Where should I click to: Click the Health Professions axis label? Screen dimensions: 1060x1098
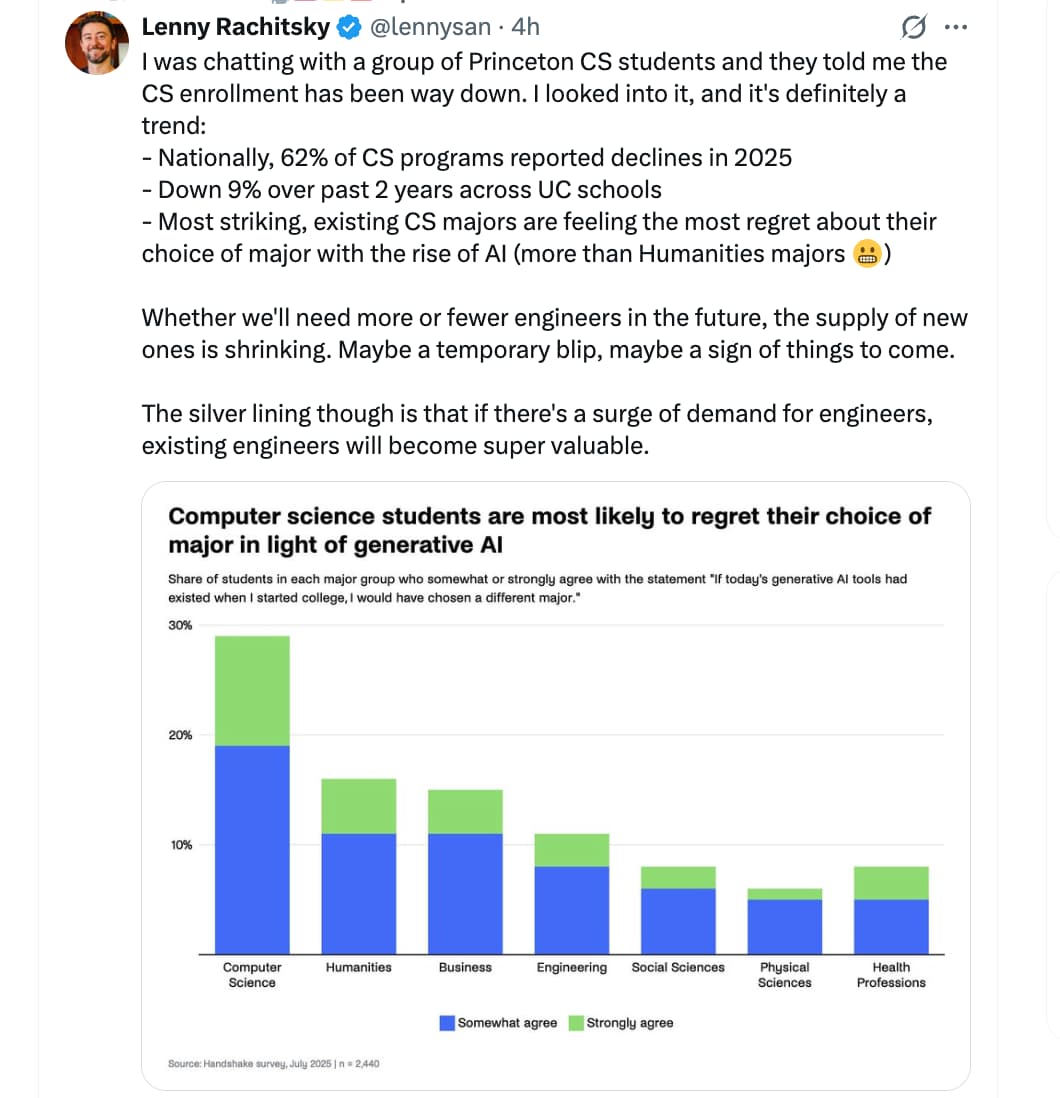891,975
